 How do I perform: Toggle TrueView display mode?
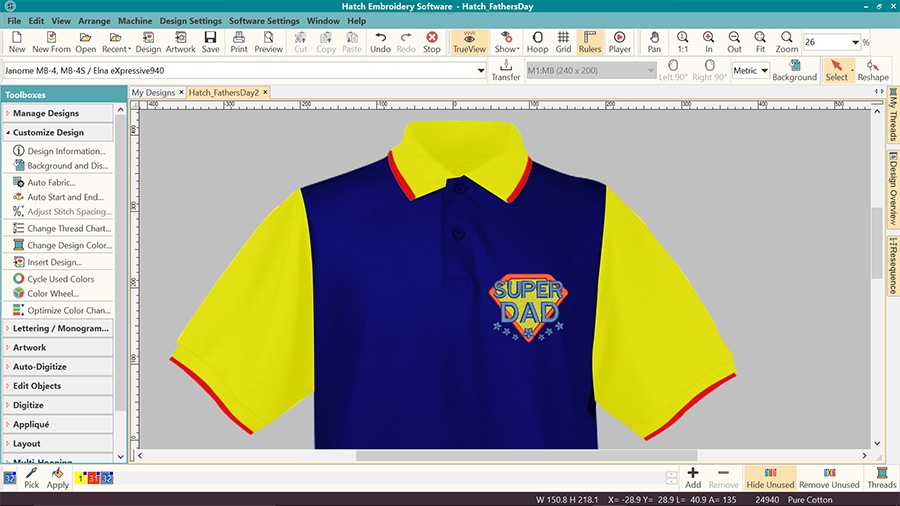469,41
